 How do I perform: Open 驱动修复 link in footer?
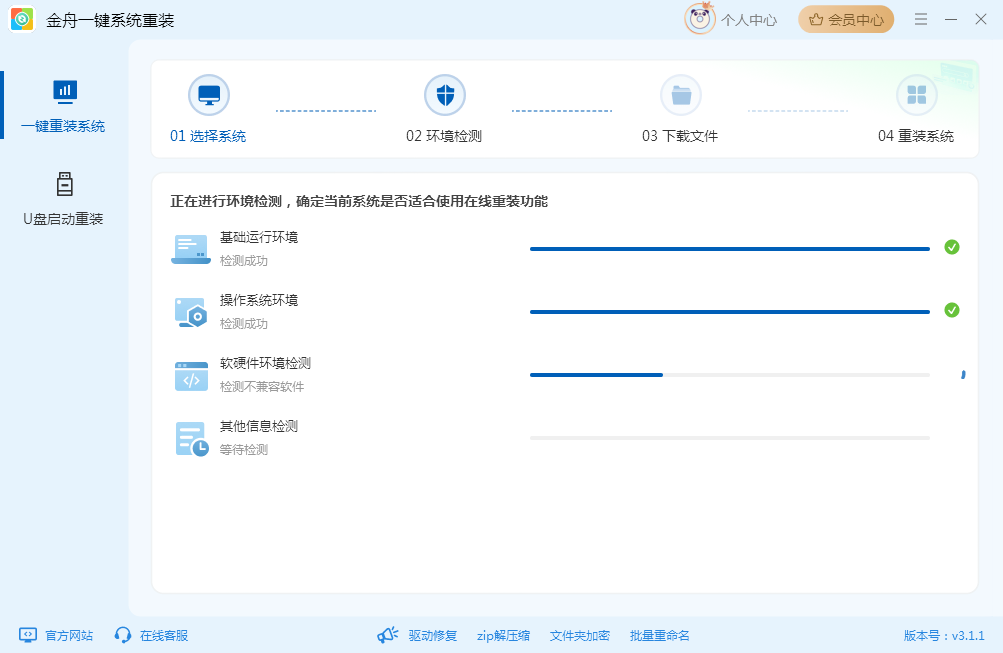pos(418,635)
